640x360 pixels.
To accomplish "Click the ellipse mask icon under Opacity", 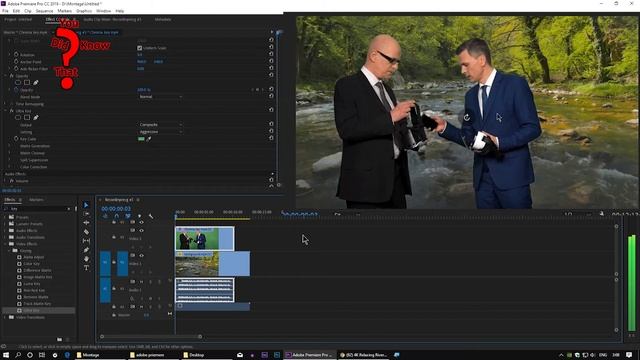I will click(x=18, y=82).
